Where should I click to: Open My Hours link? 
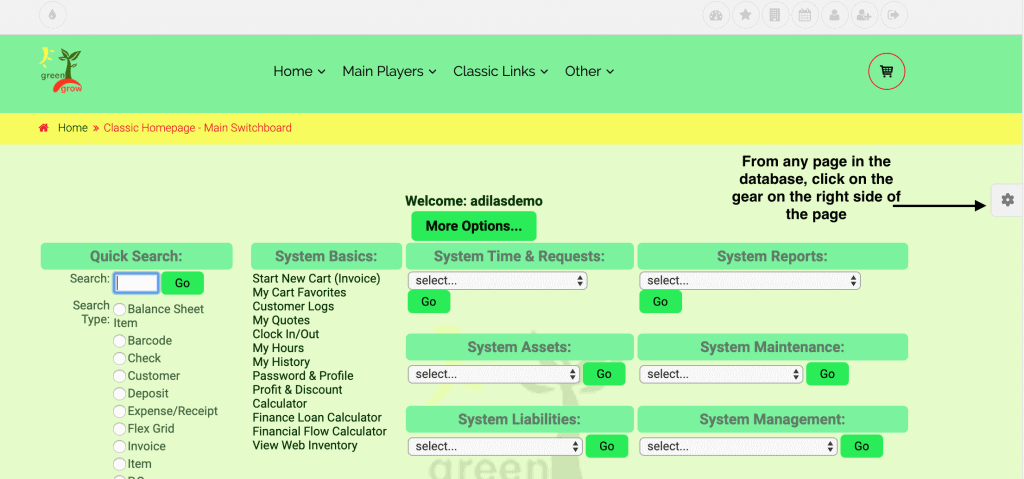point(278,348)
